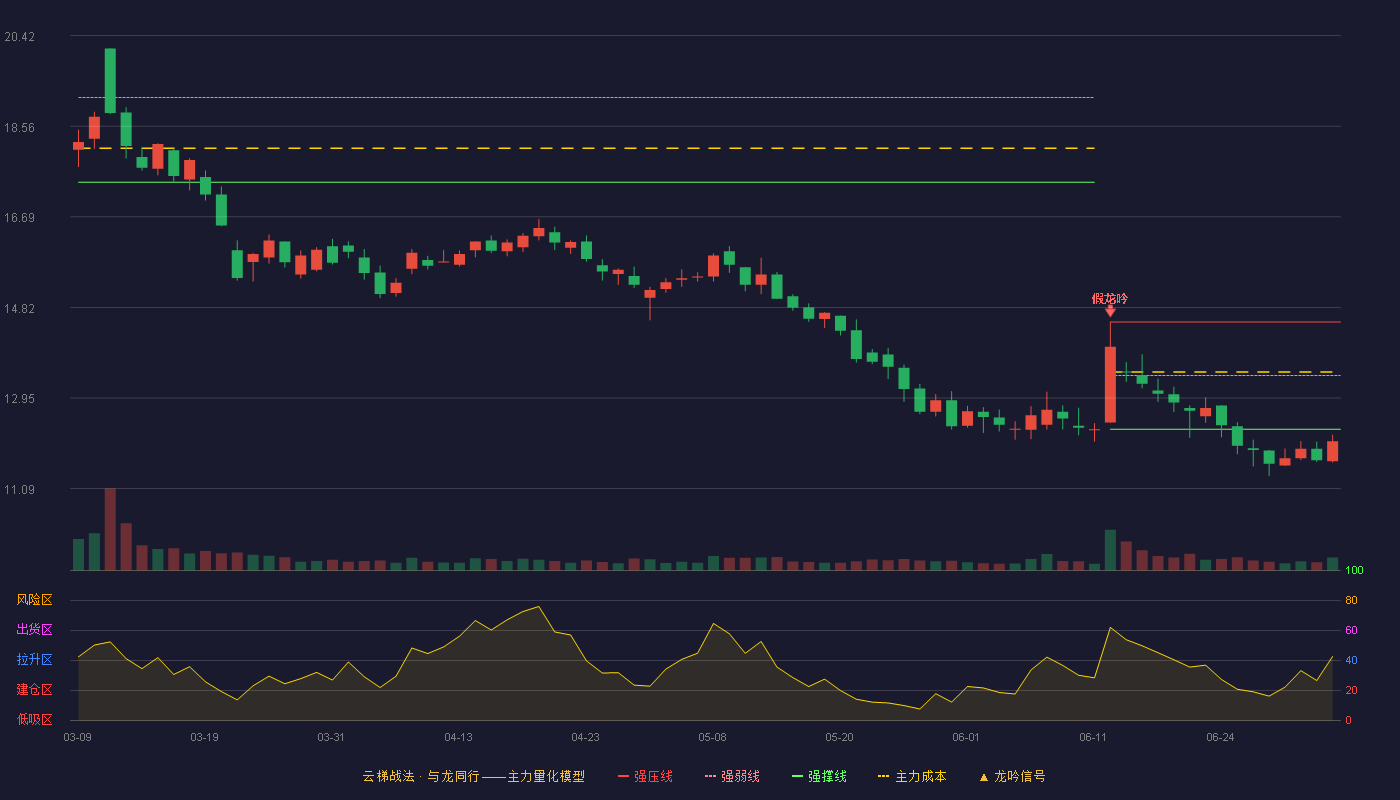The width and height of the screenshot is (1400, 800).
Task: Toggle the 强撑线 legend entry
Action: coord(819,776)
